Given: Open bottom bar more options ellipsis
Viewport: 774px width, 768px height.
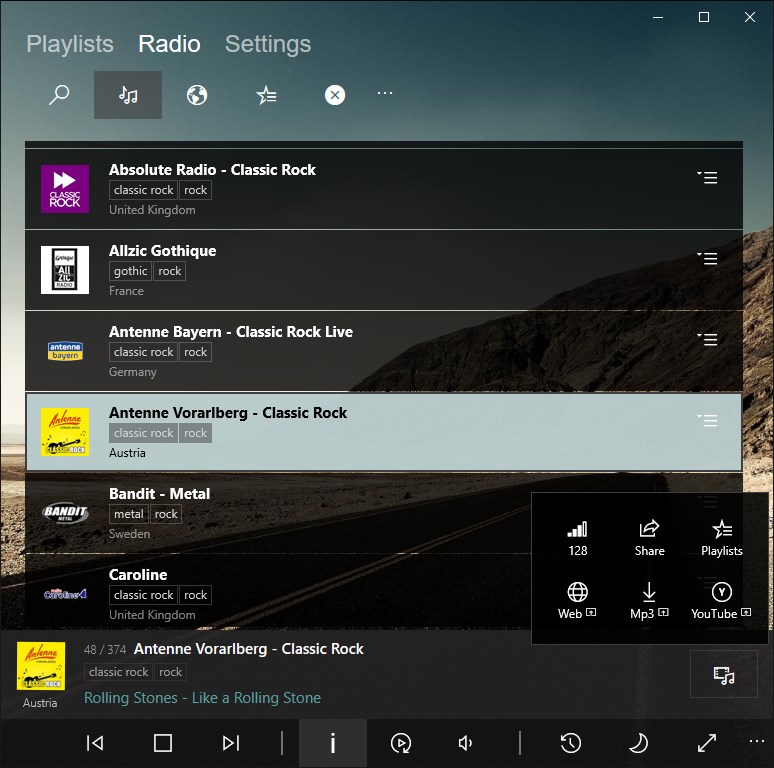Looking at the screenshot, I should [x=757, y=741].
